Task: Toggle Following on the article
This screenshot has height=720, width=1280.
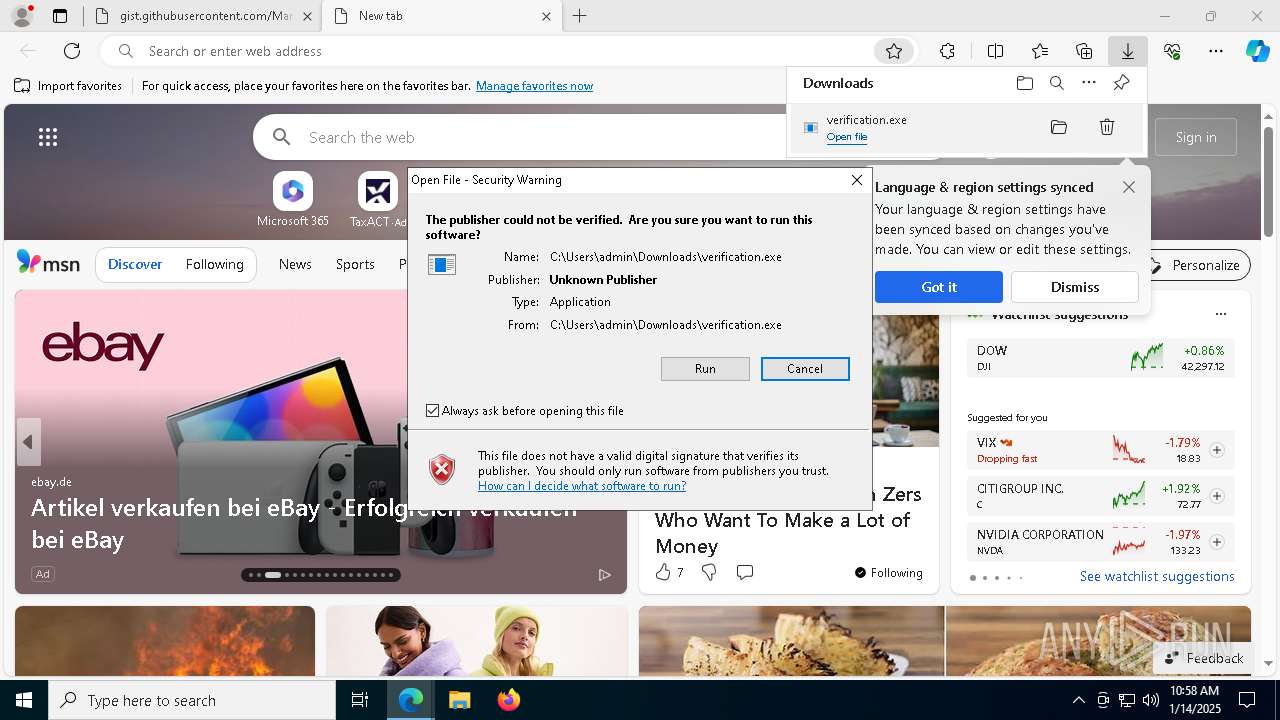Action: (888, 573)
